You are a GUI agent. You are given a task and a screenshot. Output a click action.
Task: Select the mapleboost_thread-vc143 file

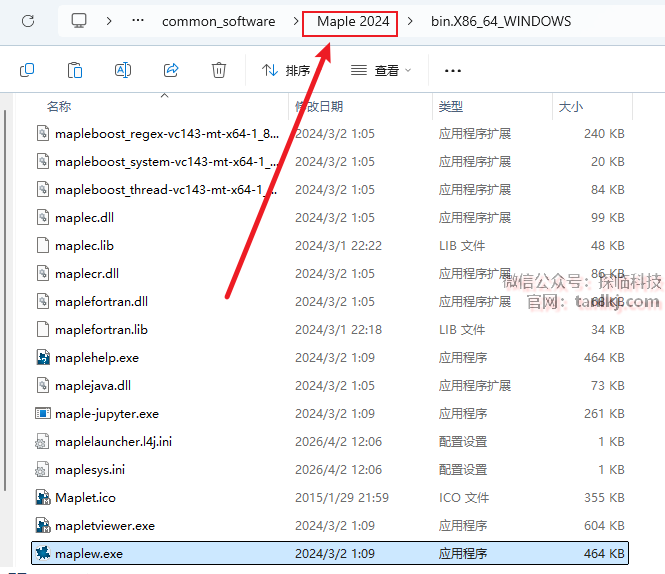pyautogui.click(x=166, y=190)
